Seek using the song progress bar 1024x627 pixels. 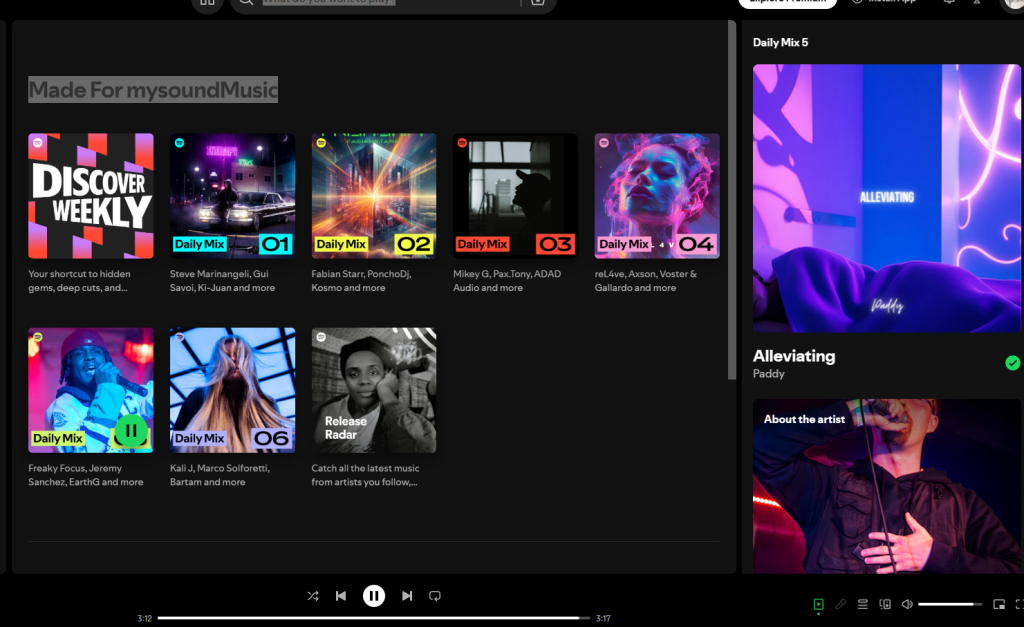point(374,618)
